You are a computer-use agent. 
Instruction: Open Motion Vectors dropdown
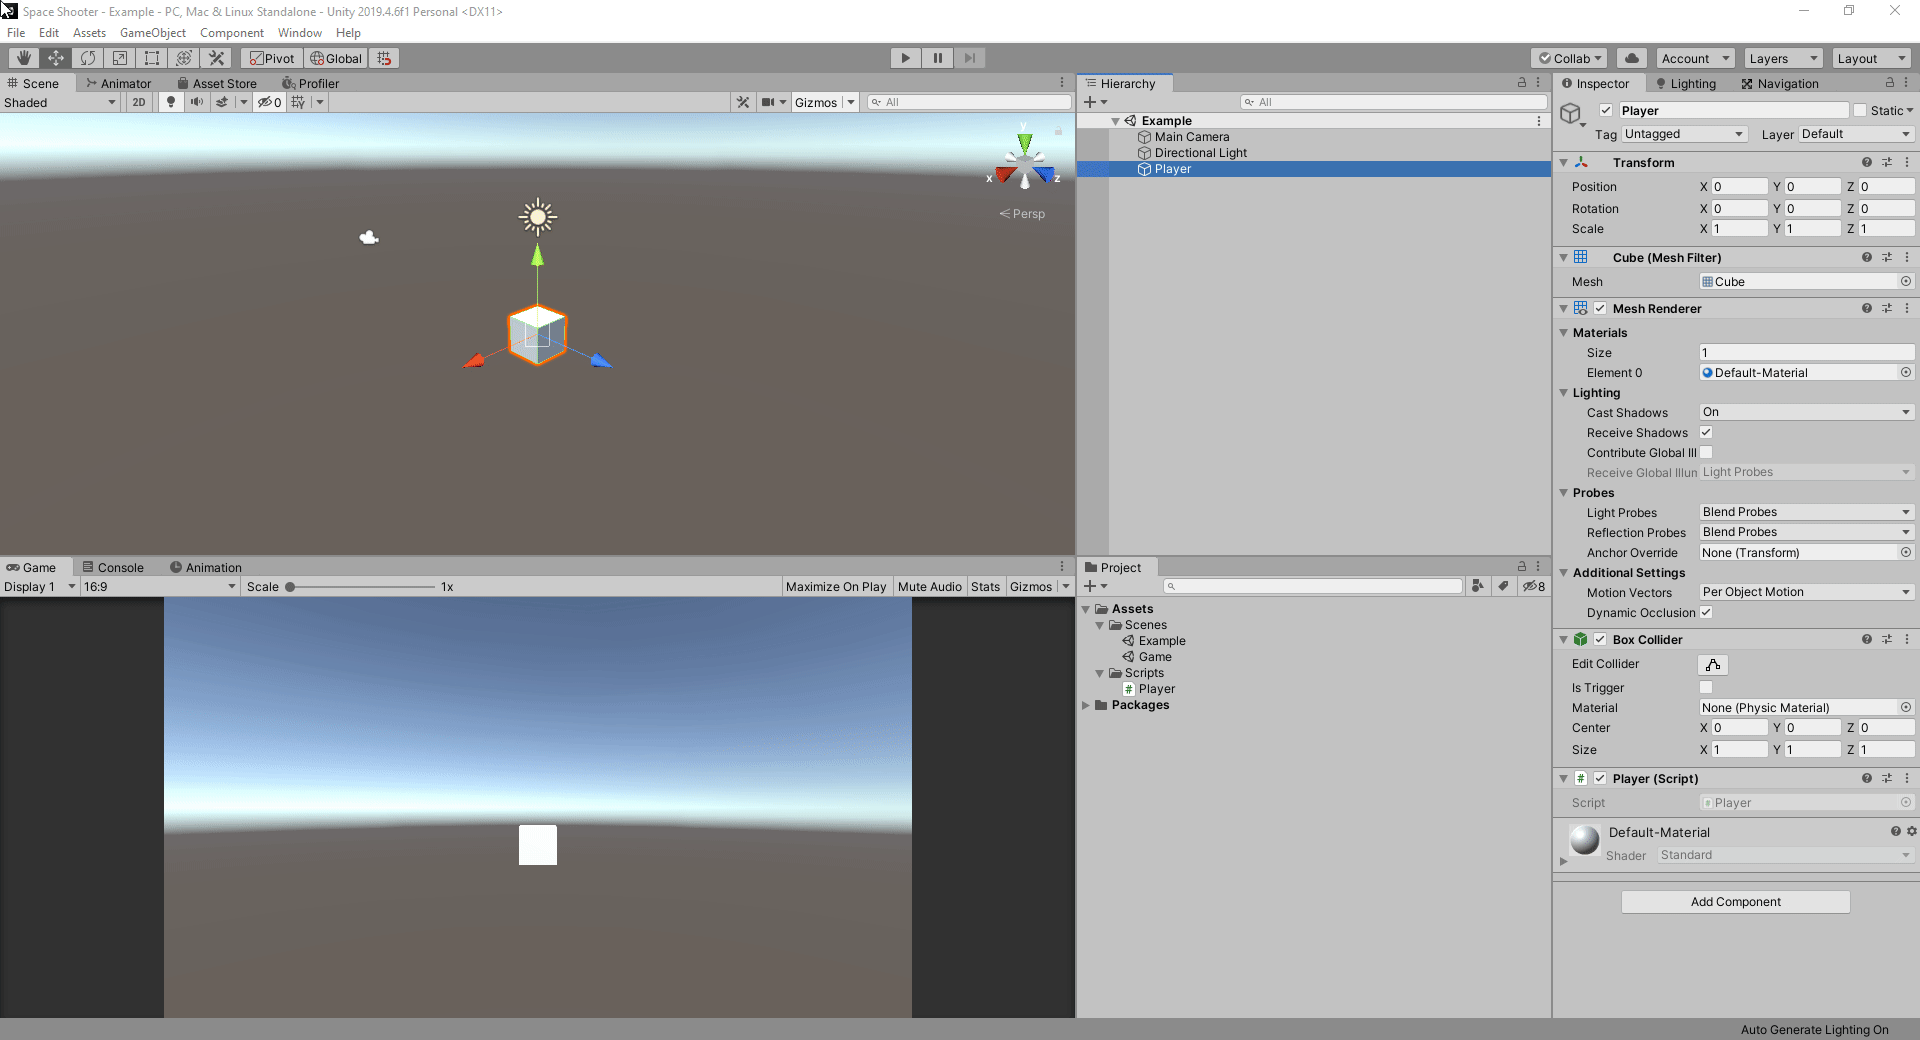(x=1807, y=592)
